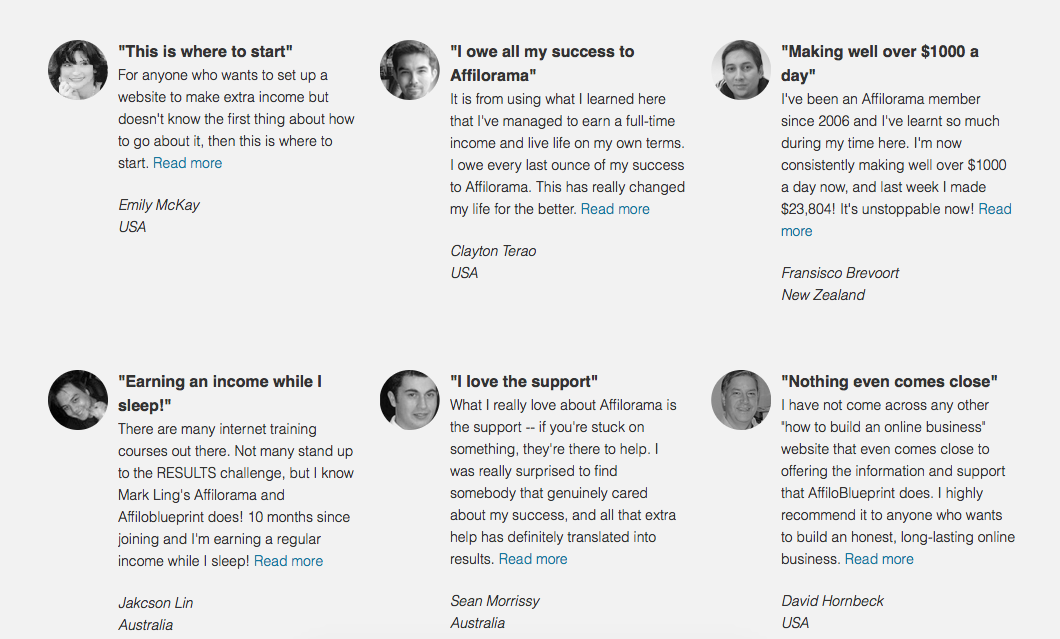Click the "This is where to start" heading
The width and height of the screenshot is (1060, 639).
[x=206, y=51]
